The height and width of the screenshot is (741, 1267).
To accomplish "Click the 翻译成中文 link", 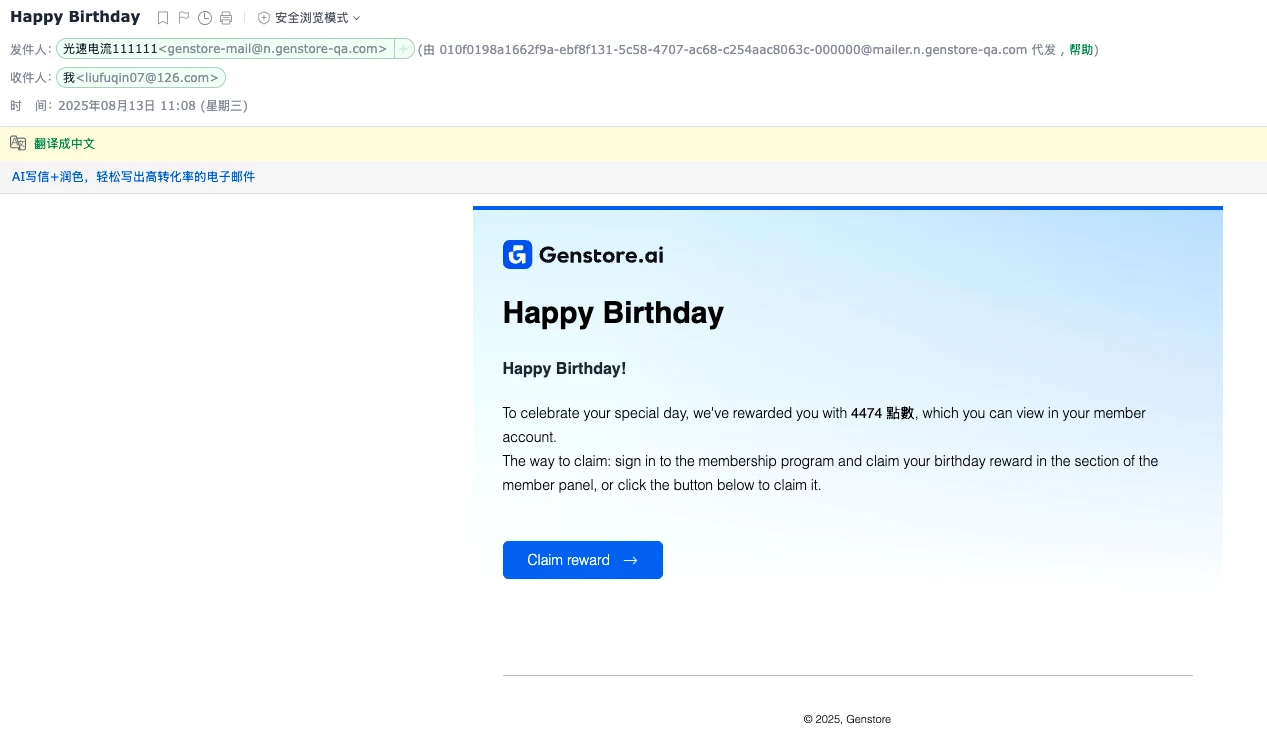I will 64,144.
